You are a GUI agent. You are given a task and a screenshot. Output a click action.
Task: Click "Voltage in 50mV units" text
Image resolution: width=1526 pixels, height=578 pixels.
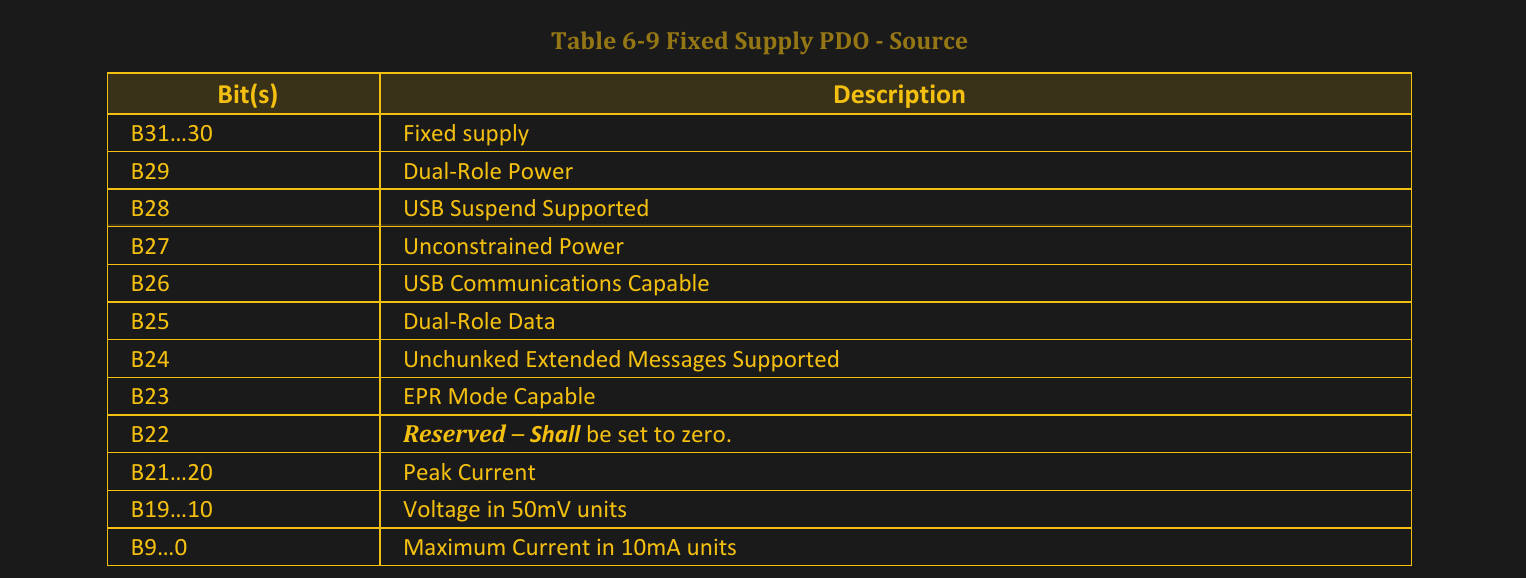(514, 509)
